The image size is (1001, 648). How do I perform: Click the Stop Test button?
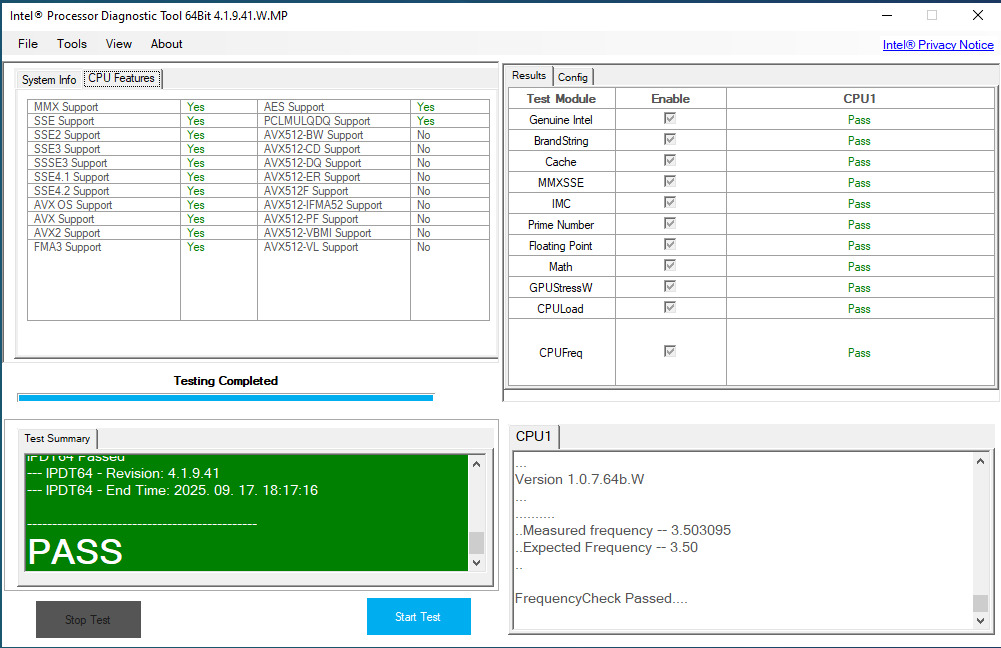[x=88, y=619]
